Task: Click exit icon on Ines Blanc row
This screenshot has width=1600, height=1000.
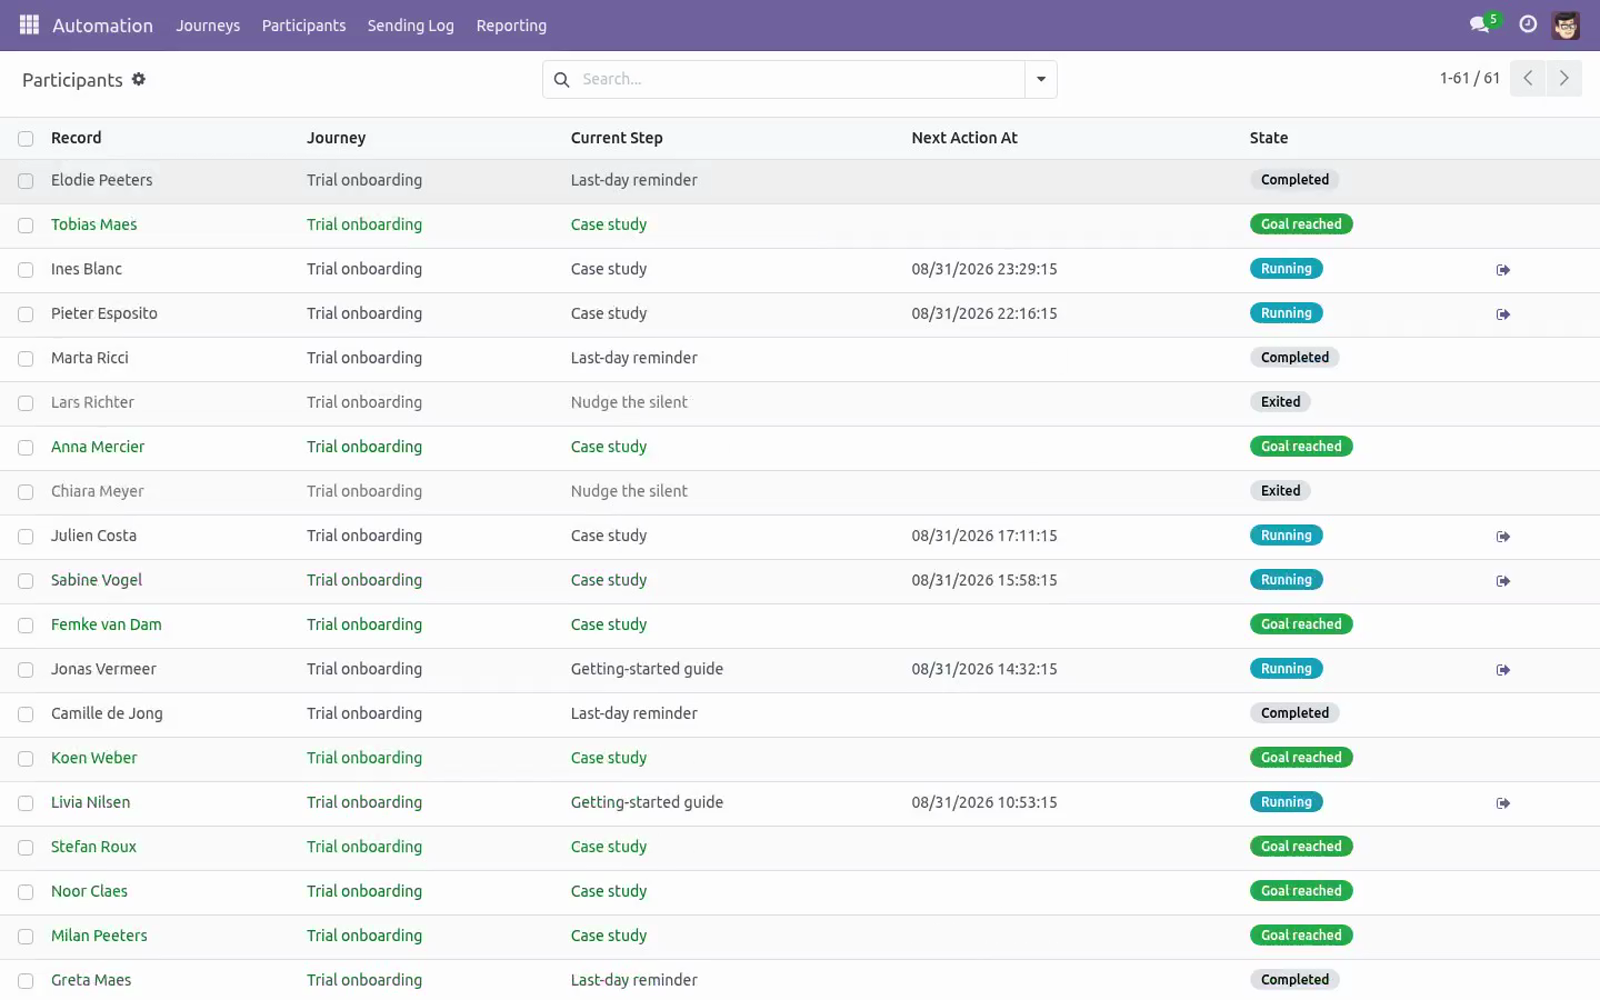Action: tap(1503, 270)
